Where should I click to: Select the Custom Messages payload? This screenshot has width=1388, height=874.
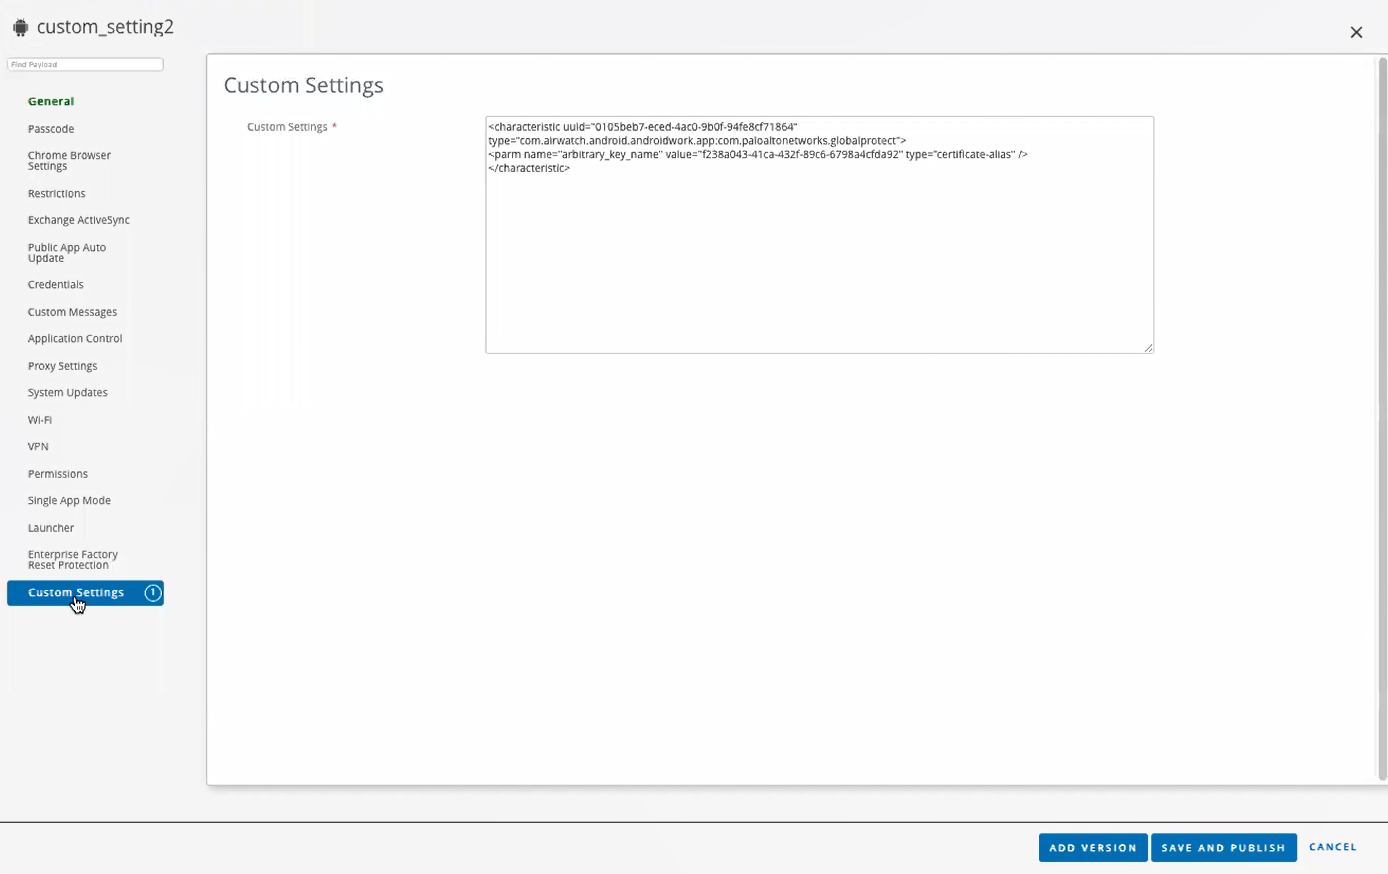72,311
